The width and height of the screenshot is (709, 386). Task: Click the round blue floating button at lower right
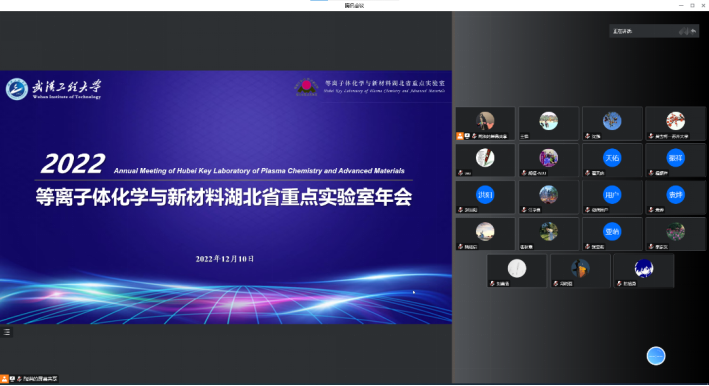(656, 356)
